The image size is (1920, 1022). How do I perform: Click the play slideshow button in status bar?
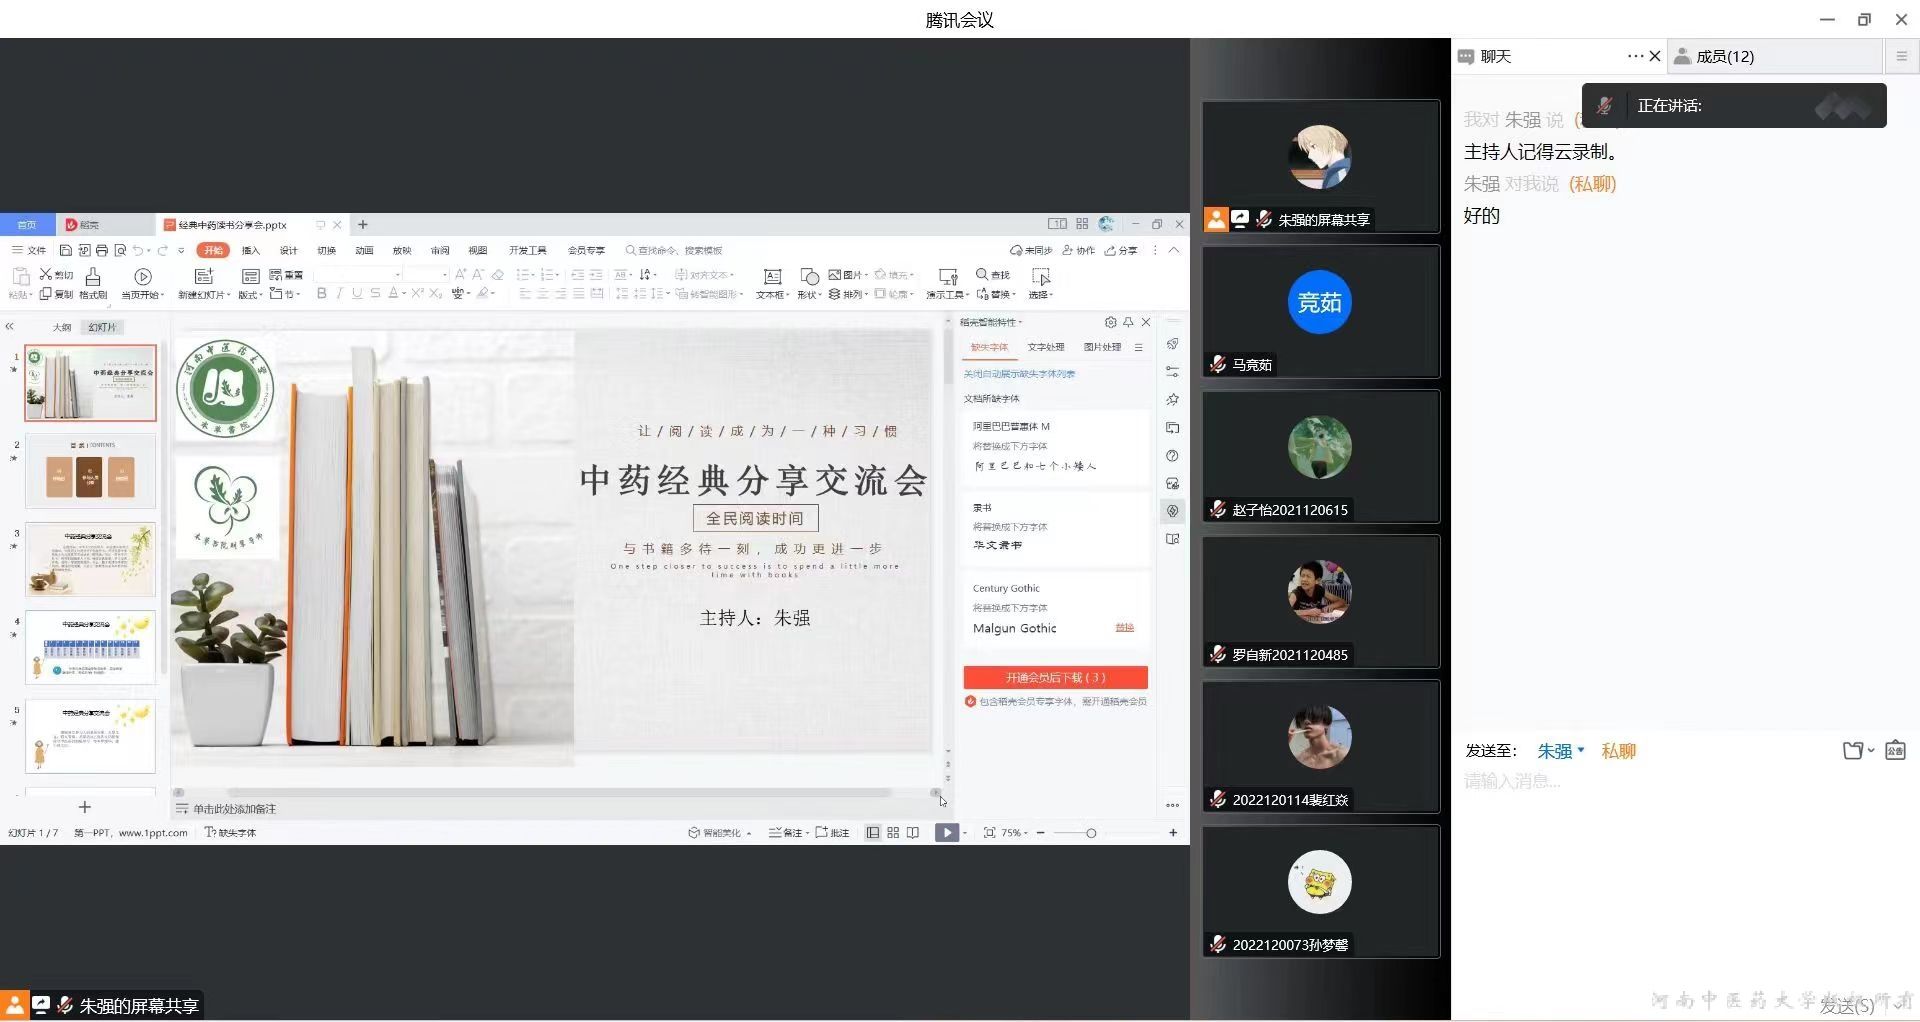(946, 832)
